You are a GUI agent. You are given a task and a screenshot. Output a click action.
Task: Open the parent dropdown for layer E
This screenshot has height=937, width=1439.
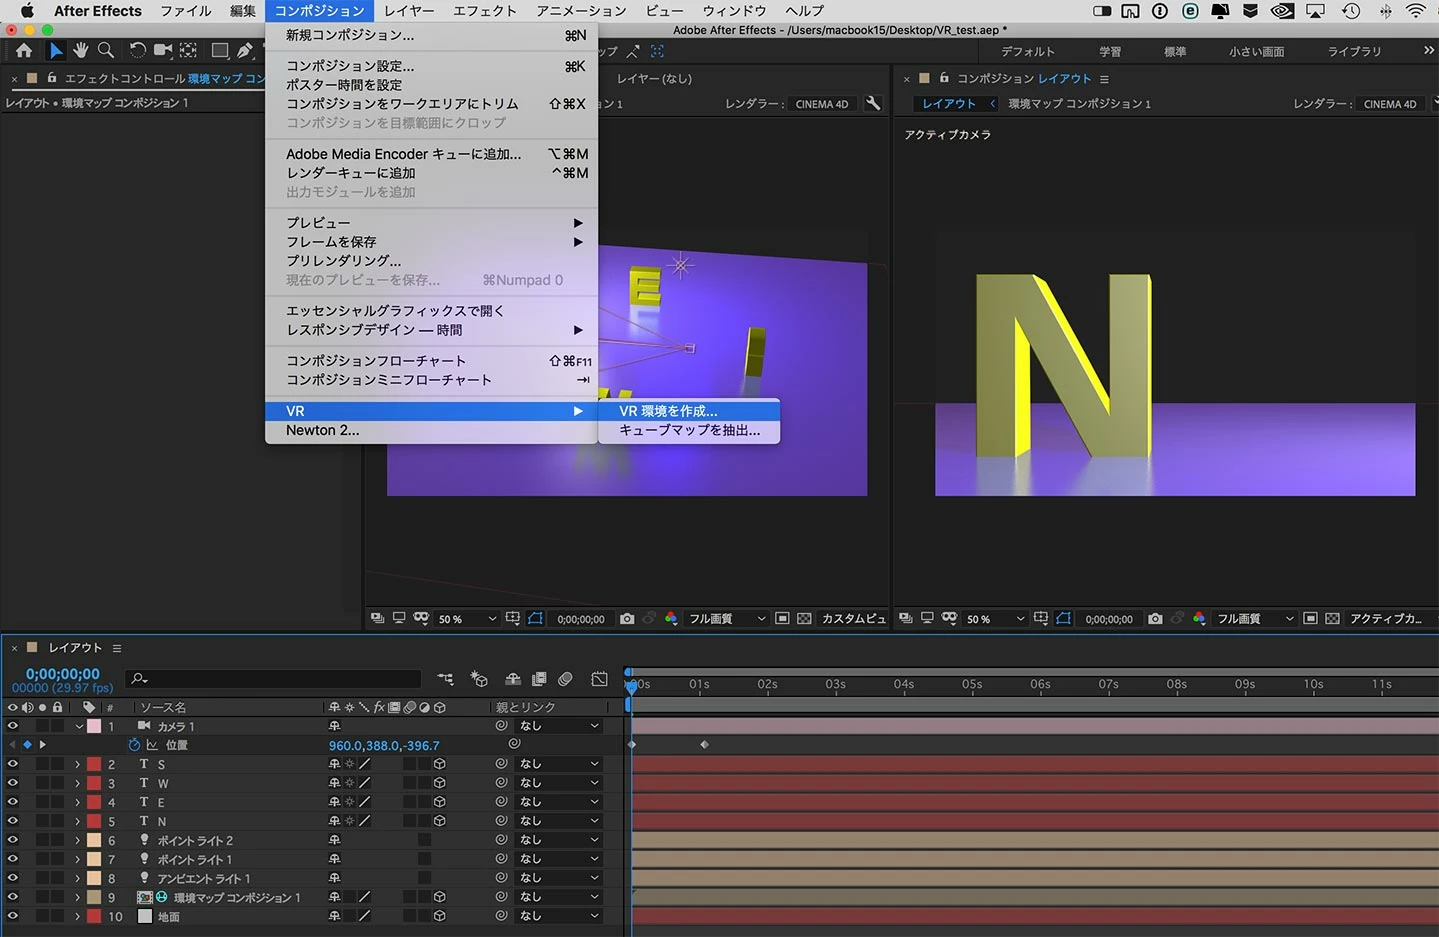(x=559, y=802)
